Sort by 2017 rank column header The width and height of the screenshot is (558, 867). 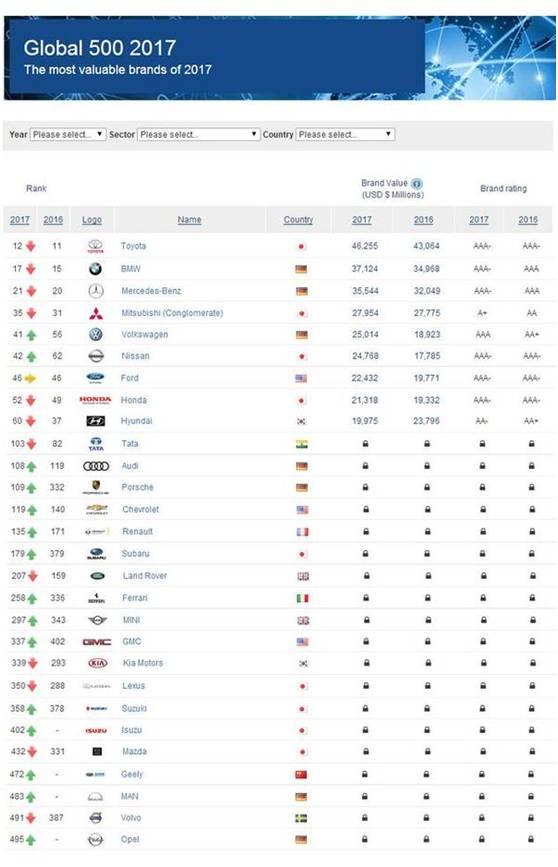20,220
